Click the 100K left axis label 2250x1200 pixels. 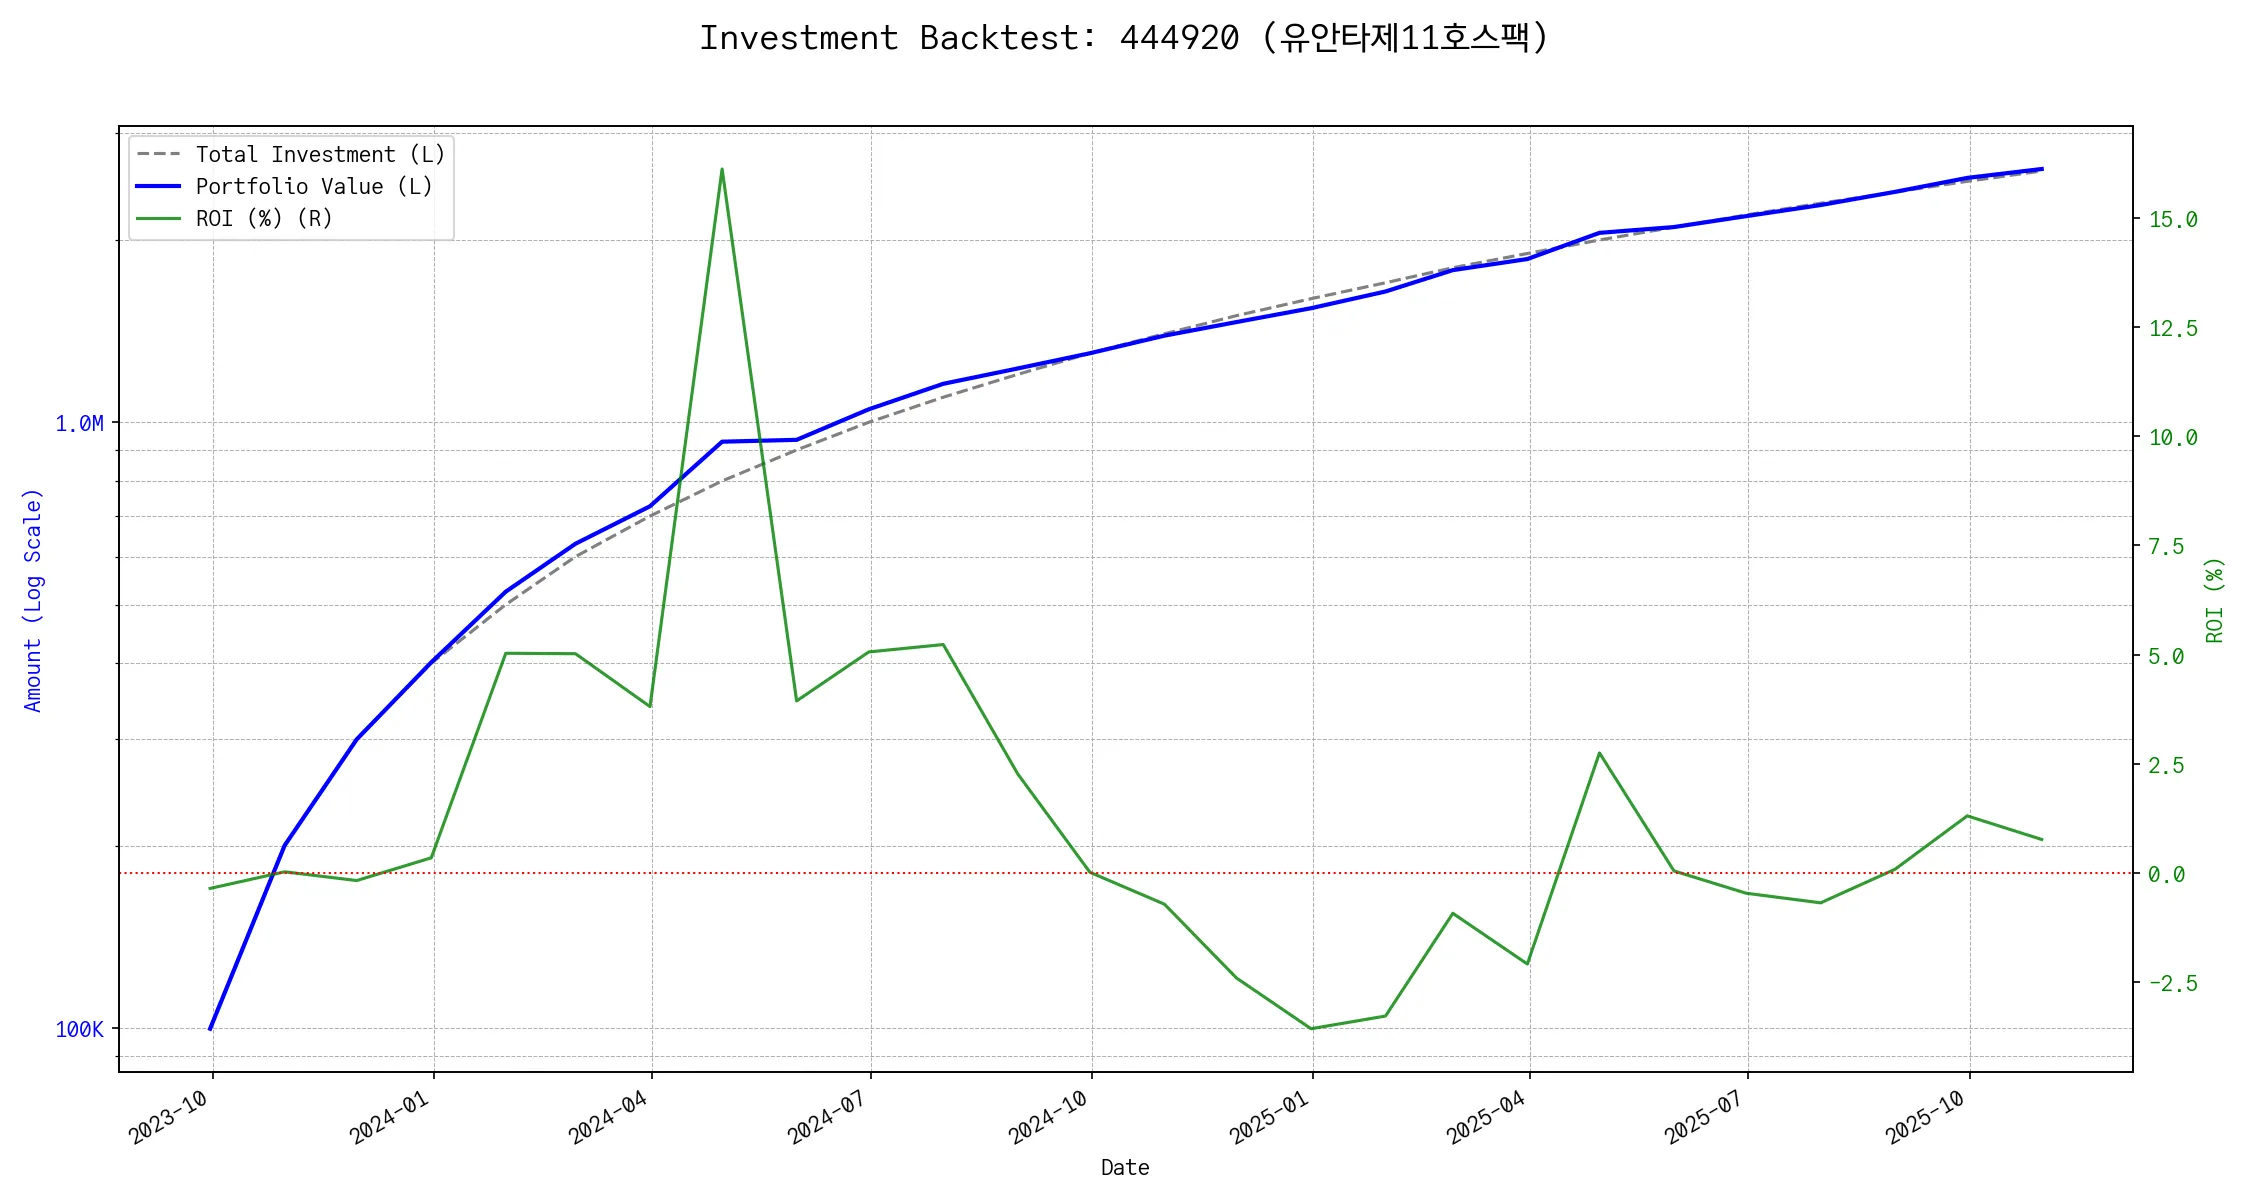(79, 1030)
